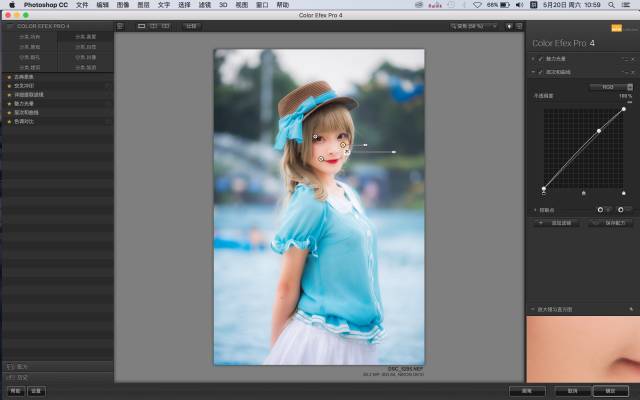Click the opacity slider handle at 100%
This screenshot has height=400, width=640.
[x=630, y=102]
